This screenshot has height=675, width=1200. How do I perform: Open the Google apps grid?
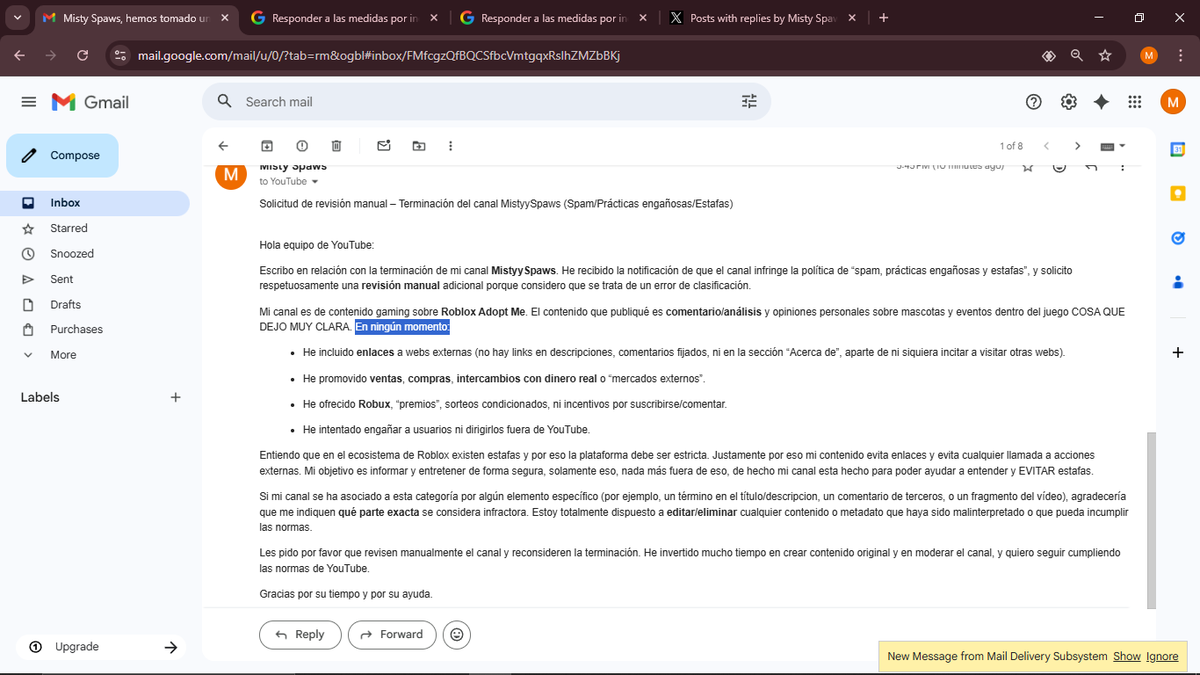coord(1135,102)
